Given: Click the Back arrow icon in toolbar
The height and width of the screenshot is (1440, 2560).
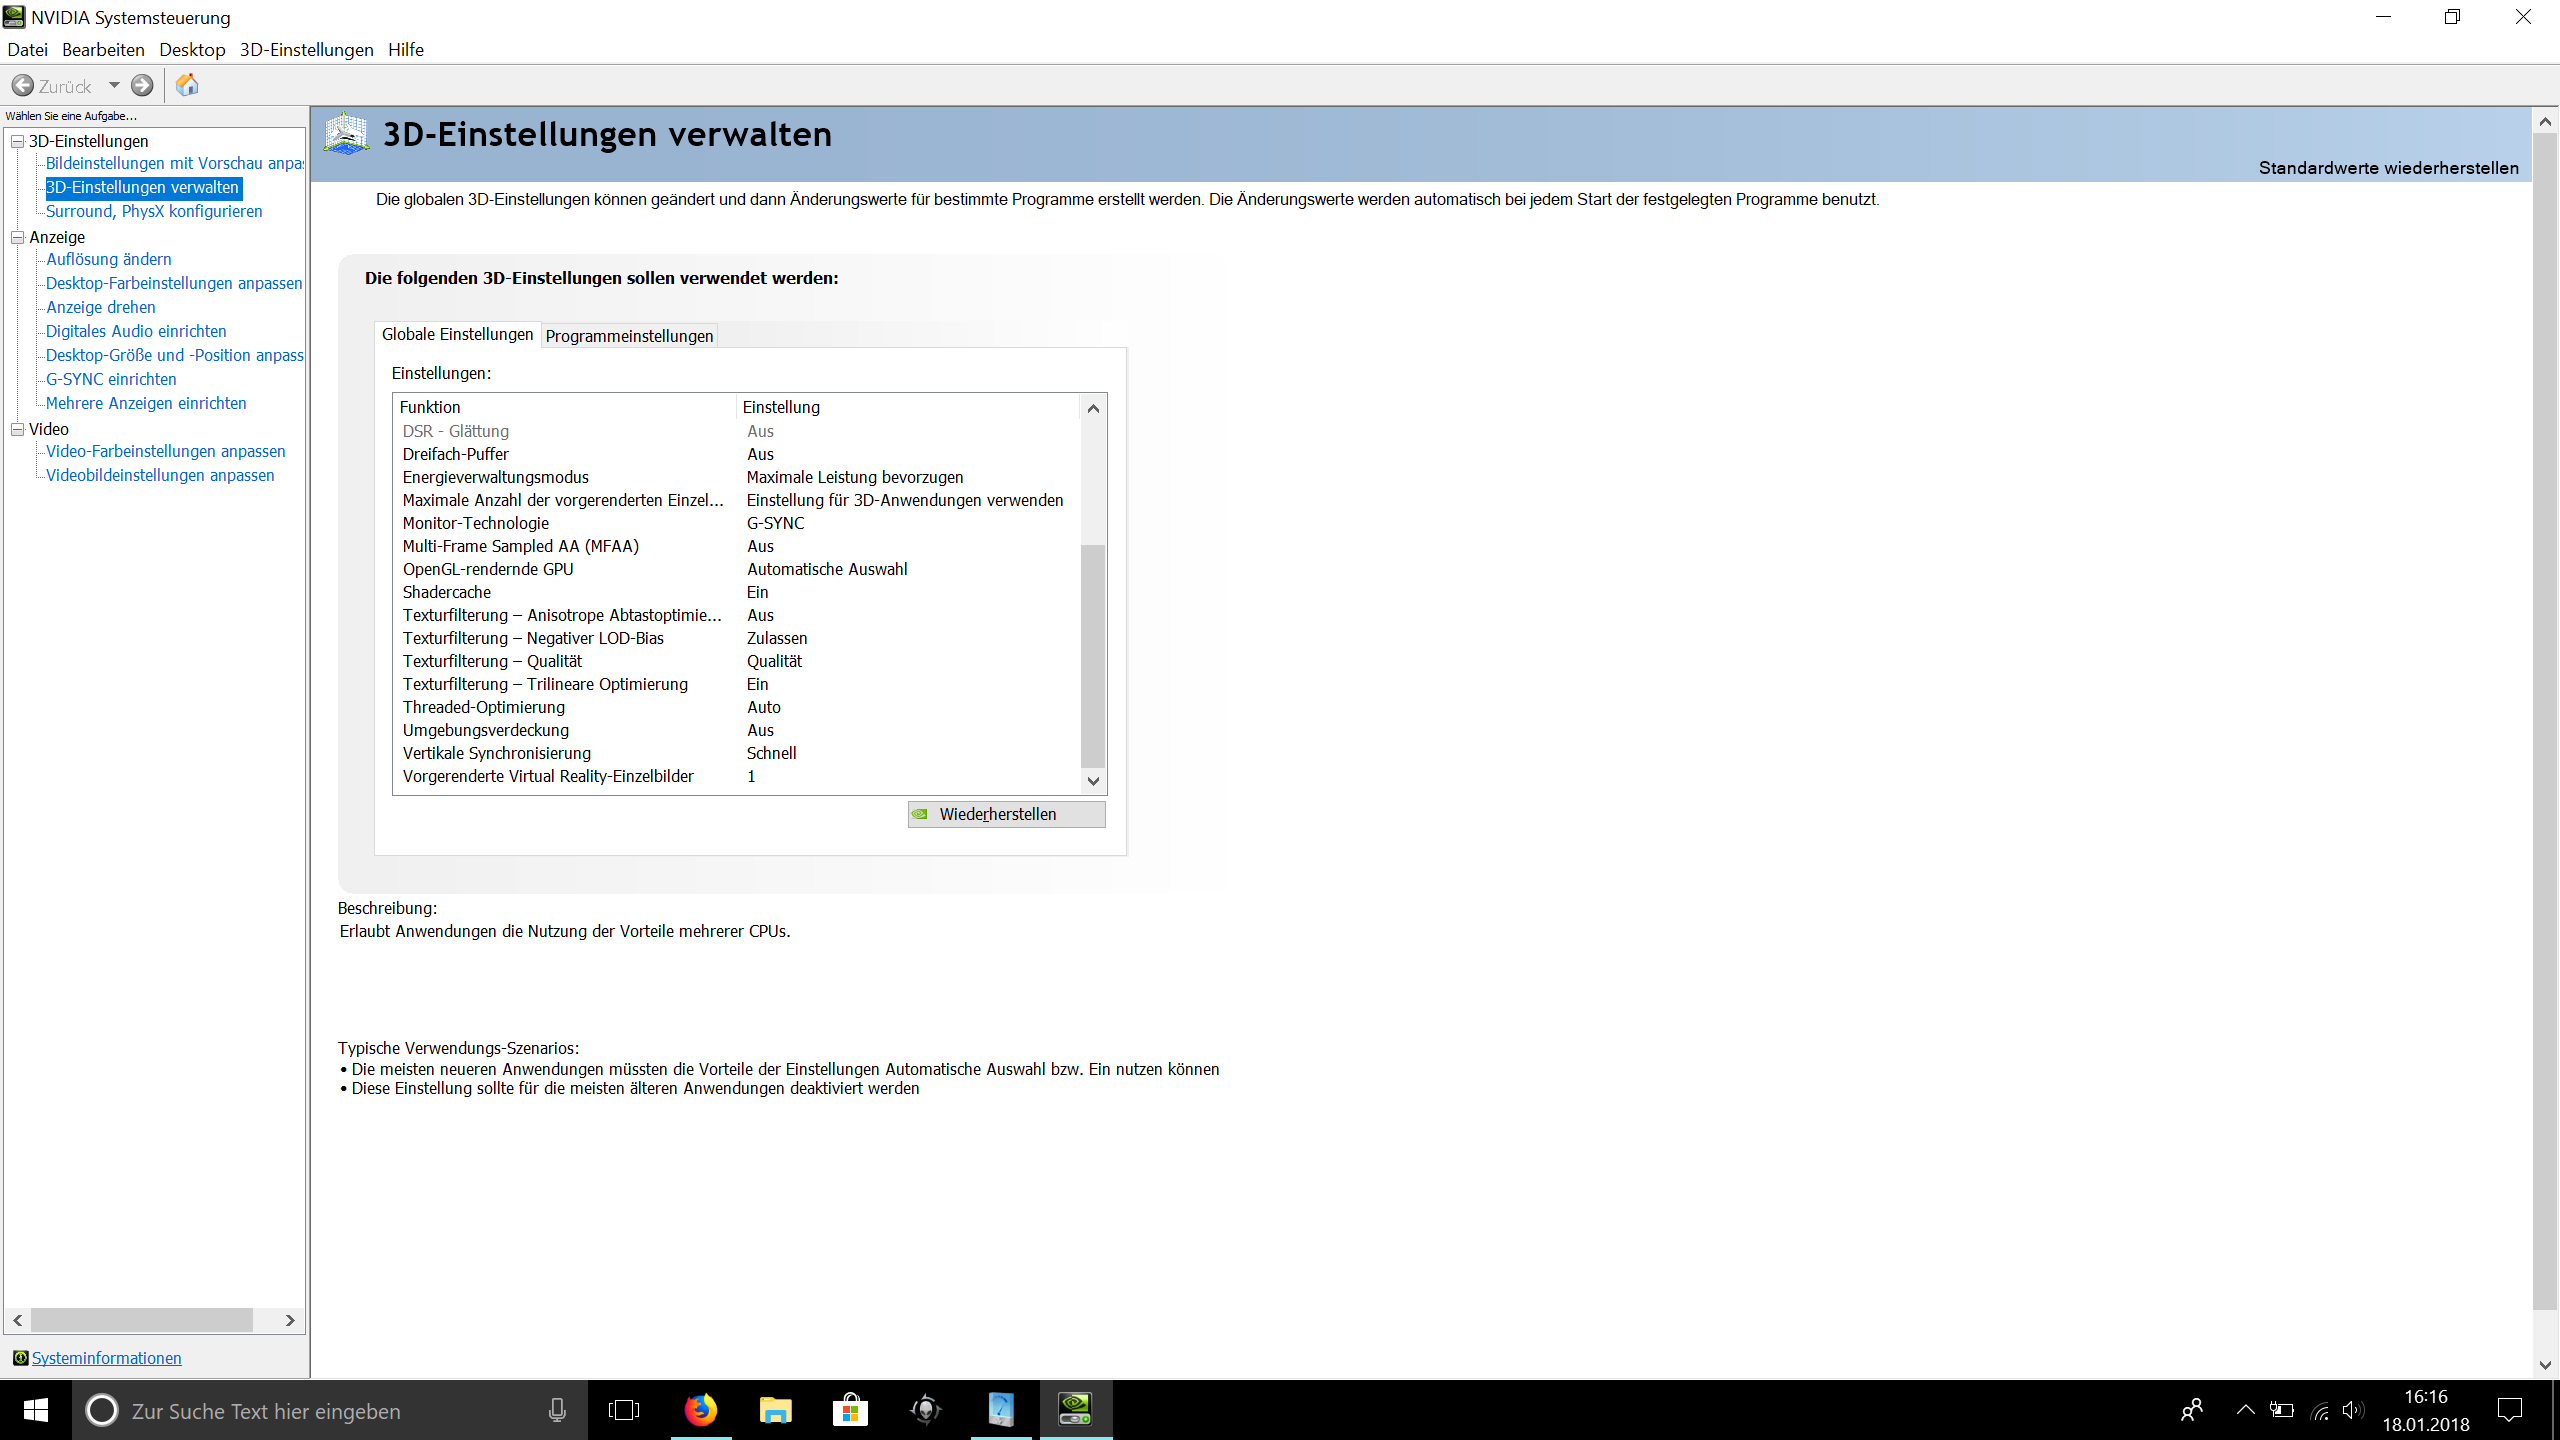Looking at the screenshot, I should tap(23, 86).
